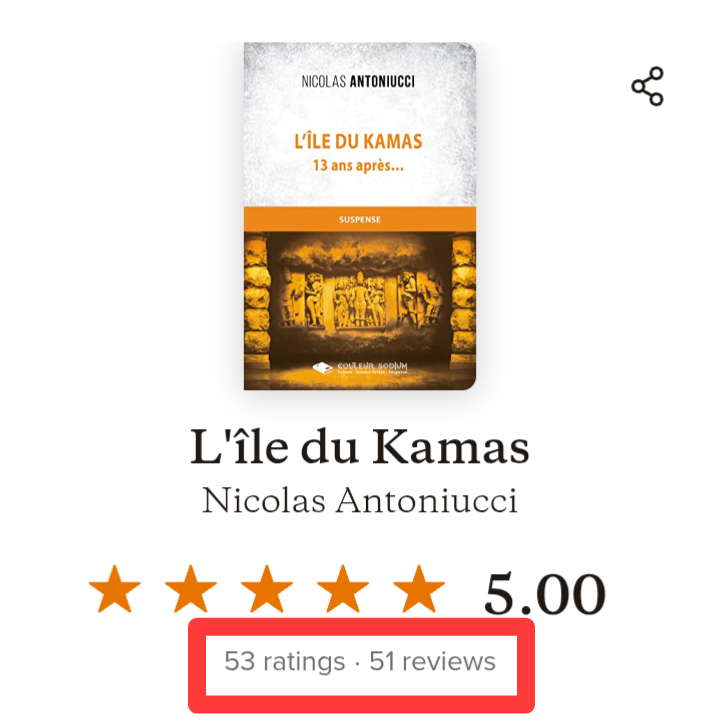Screen dimensions: 720x722
Task: Click the temple carving artwork on cover
Action: [x=361, y=299]
